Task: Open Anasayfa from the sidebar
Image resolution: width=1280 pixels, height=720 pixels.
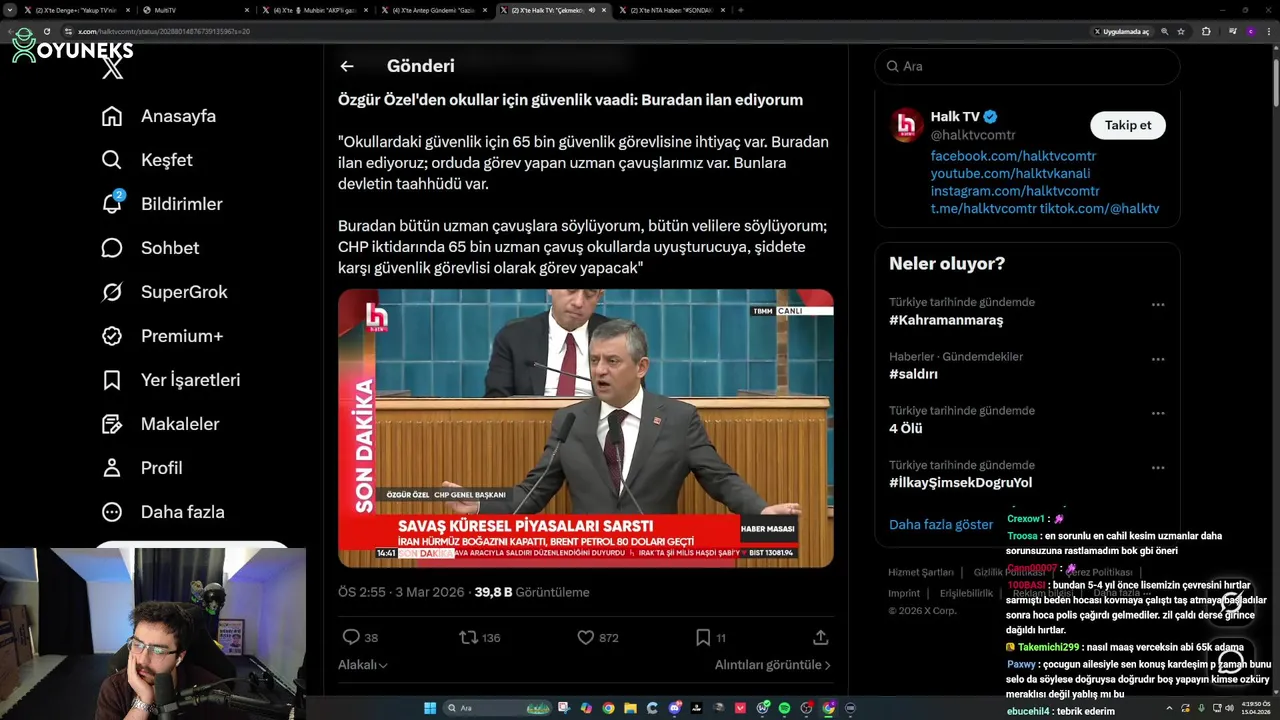Action: coord(159,116)
